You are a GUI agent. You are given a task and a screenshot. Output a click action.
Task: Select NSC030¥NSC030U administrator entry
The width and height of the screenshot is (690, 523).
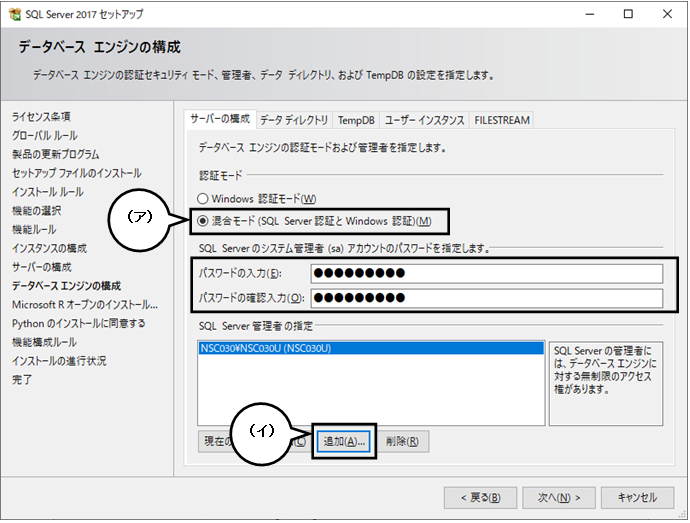tap(371, 348)
